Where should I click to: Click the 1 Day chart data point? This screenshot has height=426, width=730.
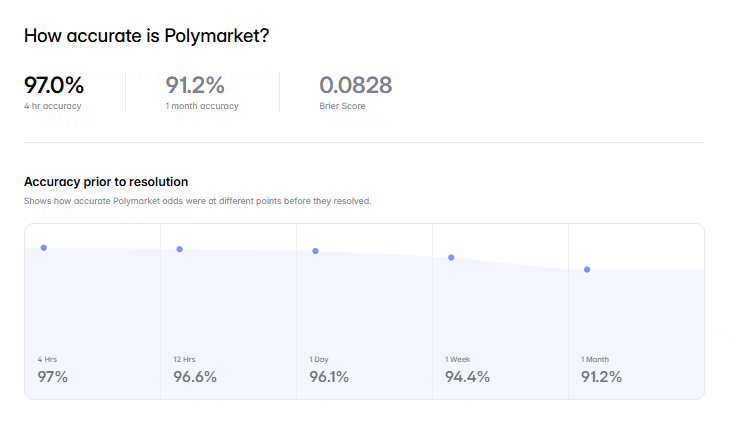click(316, 251)
